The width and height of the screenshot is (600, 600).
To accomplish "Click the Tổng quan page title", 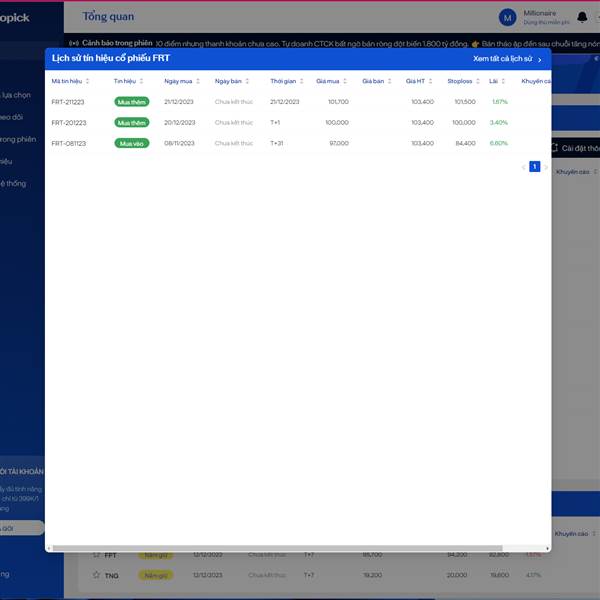I will [x=108, y=16].
